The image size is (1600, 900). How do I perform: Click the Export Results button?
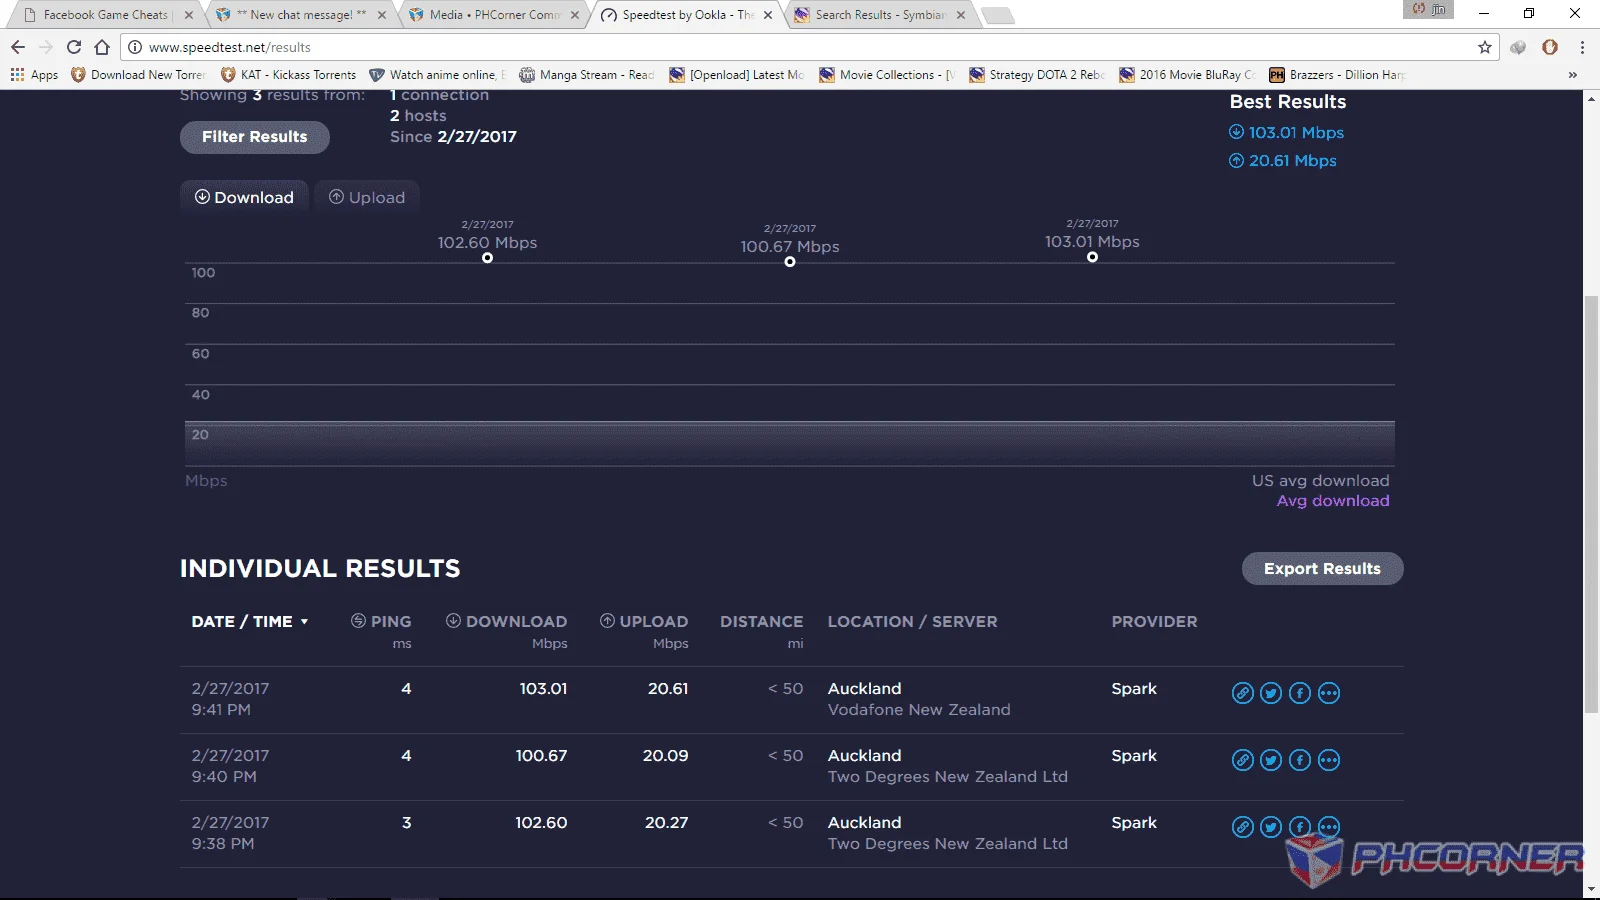pos(1322,569)
